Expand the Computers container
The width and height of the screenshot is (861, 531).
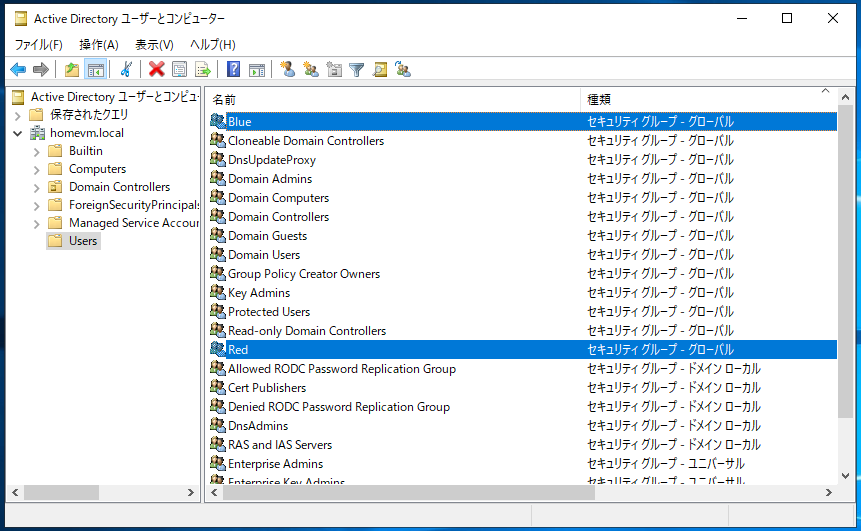click(36, 170)
